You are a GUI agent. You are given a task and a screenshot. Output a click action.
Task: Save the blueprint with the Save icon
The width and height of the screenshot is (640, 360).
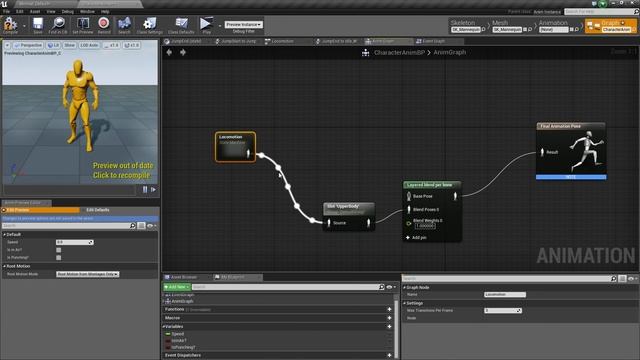[x=38, y=25]
